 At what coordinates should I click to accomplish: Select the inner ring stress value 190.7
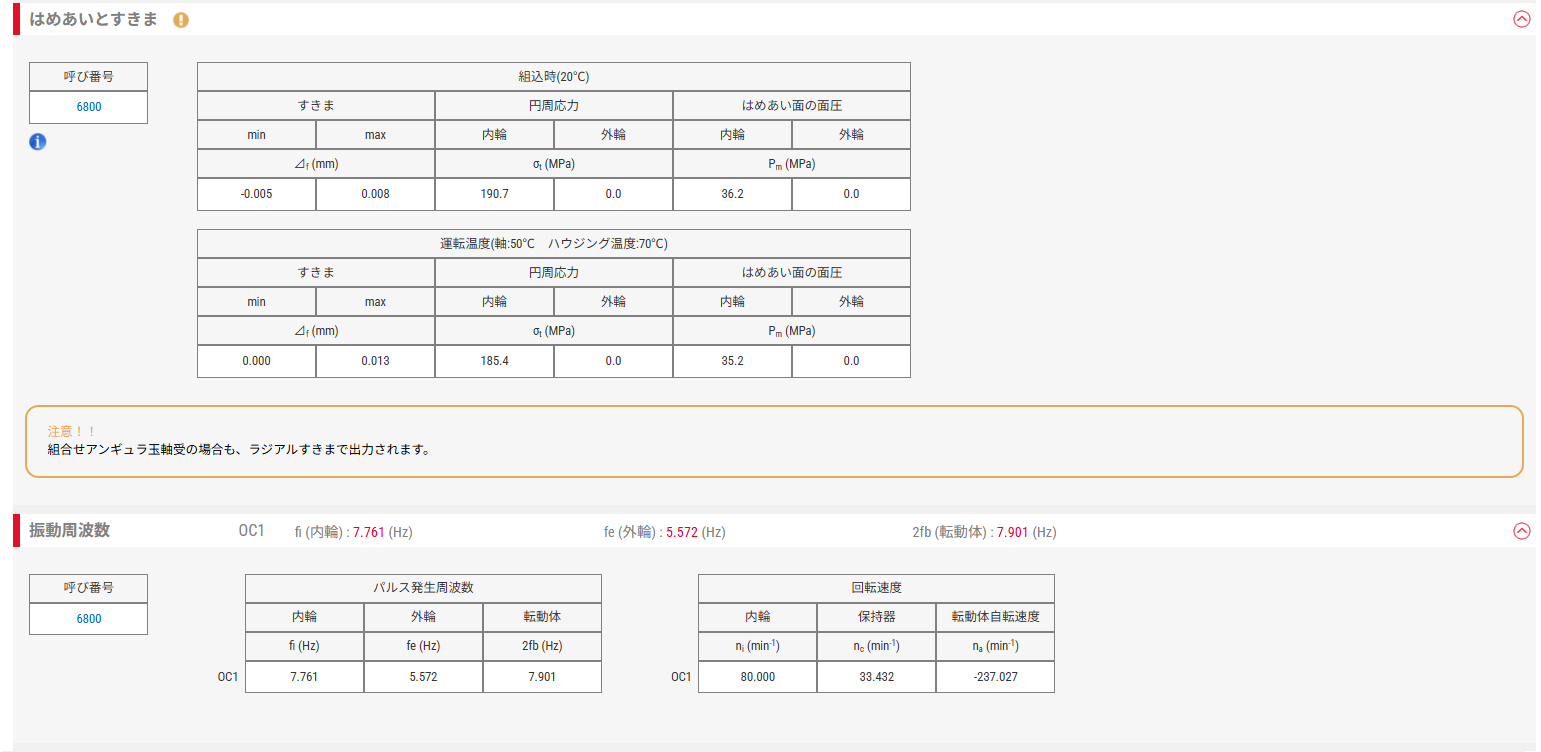coord(494,194)
